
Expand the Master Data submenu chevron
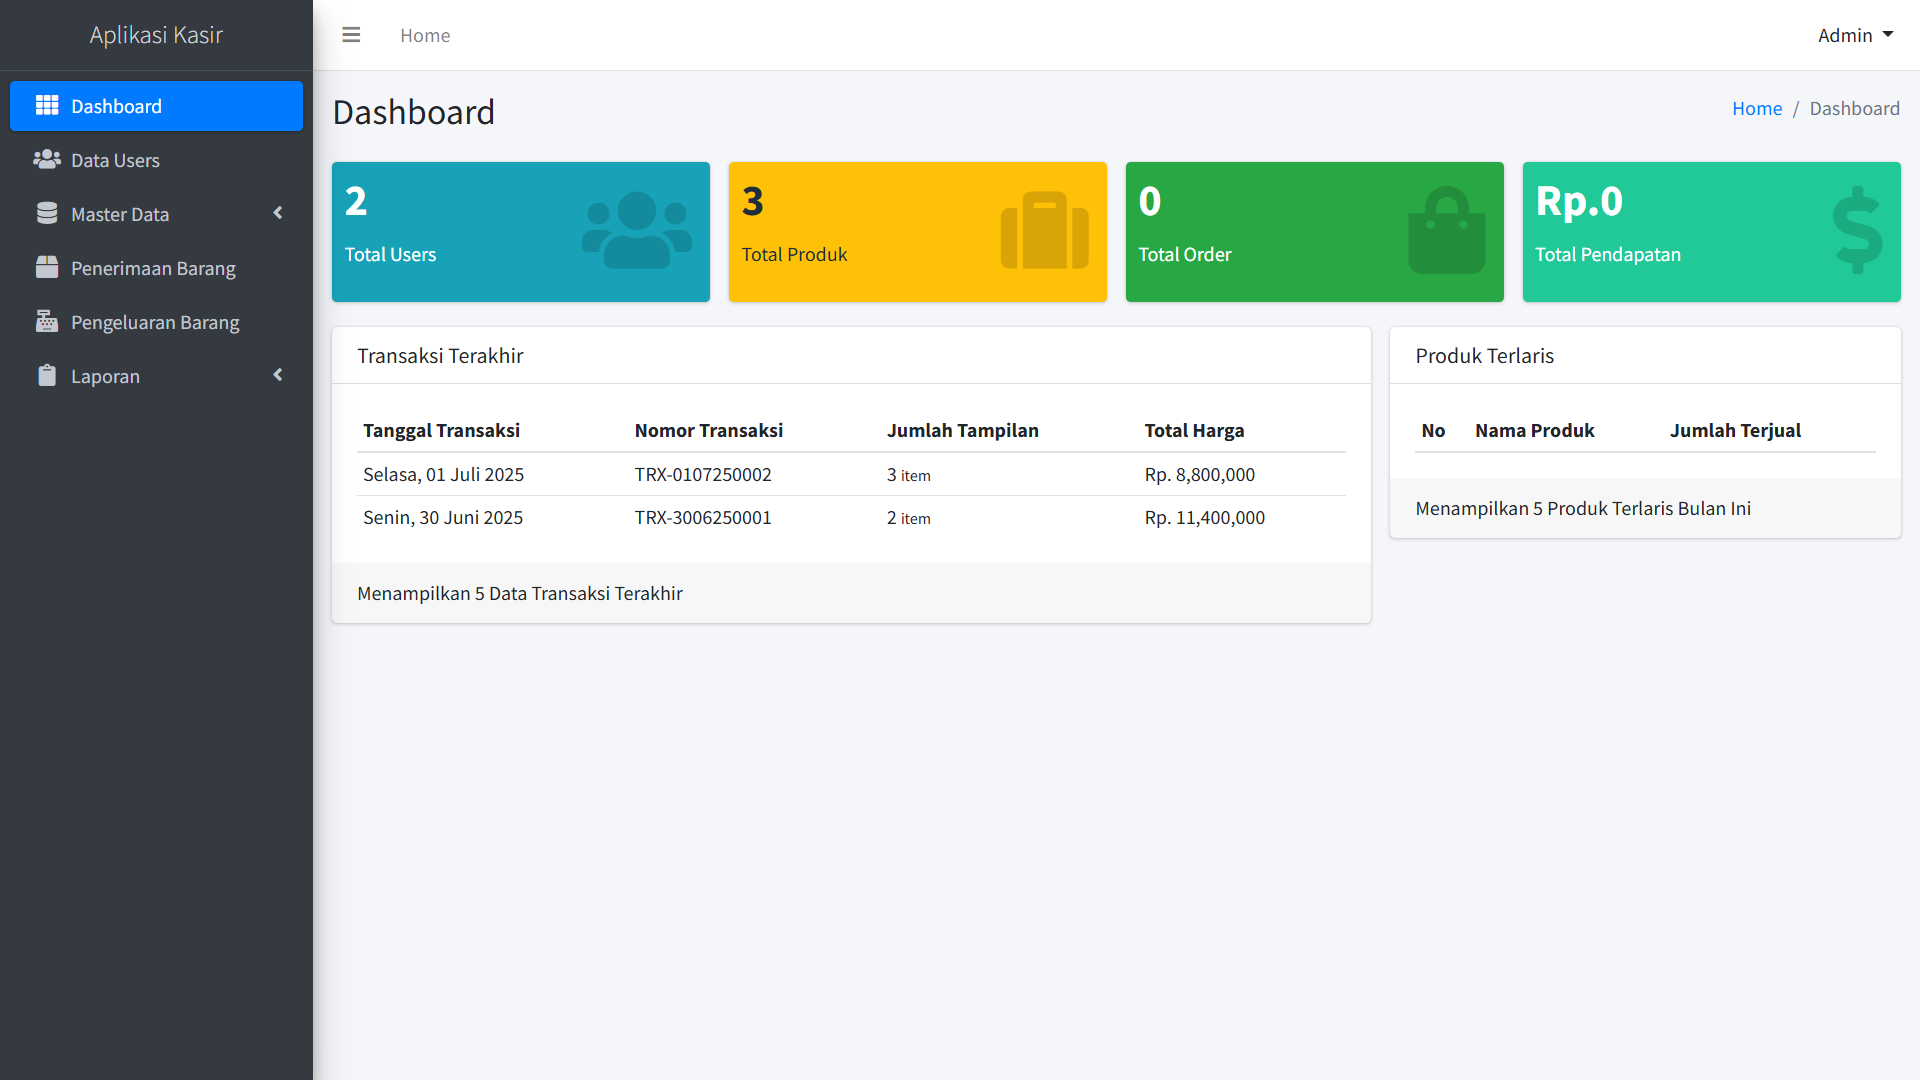click(x=278, y=213)
